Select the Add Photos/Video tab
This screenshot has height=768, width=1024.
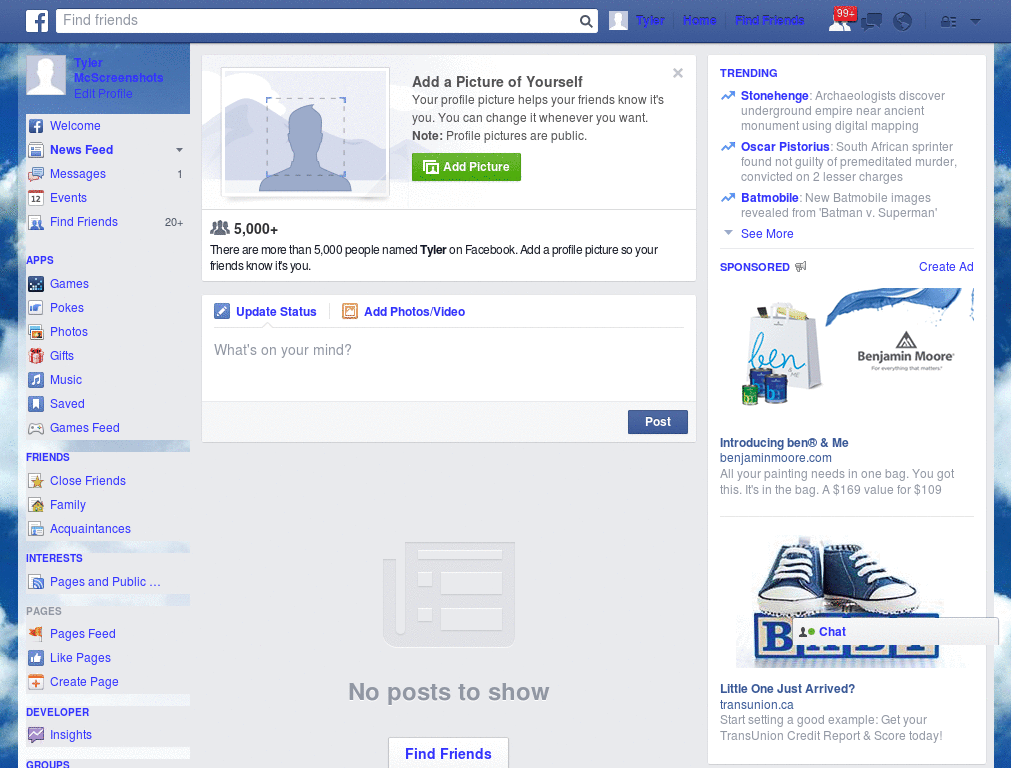(404, 312)
